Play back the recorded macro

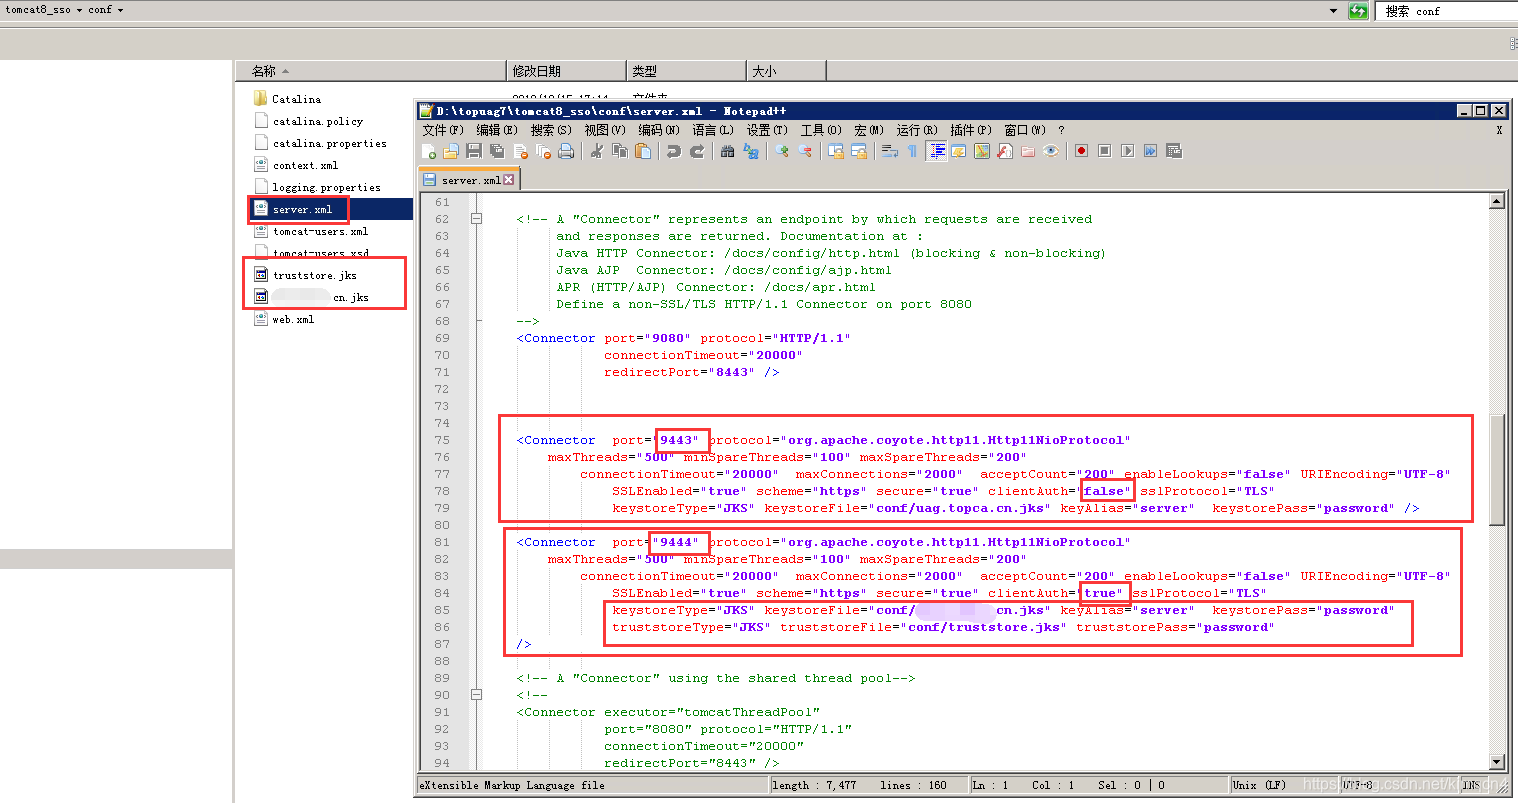[x=1128, y=151]
